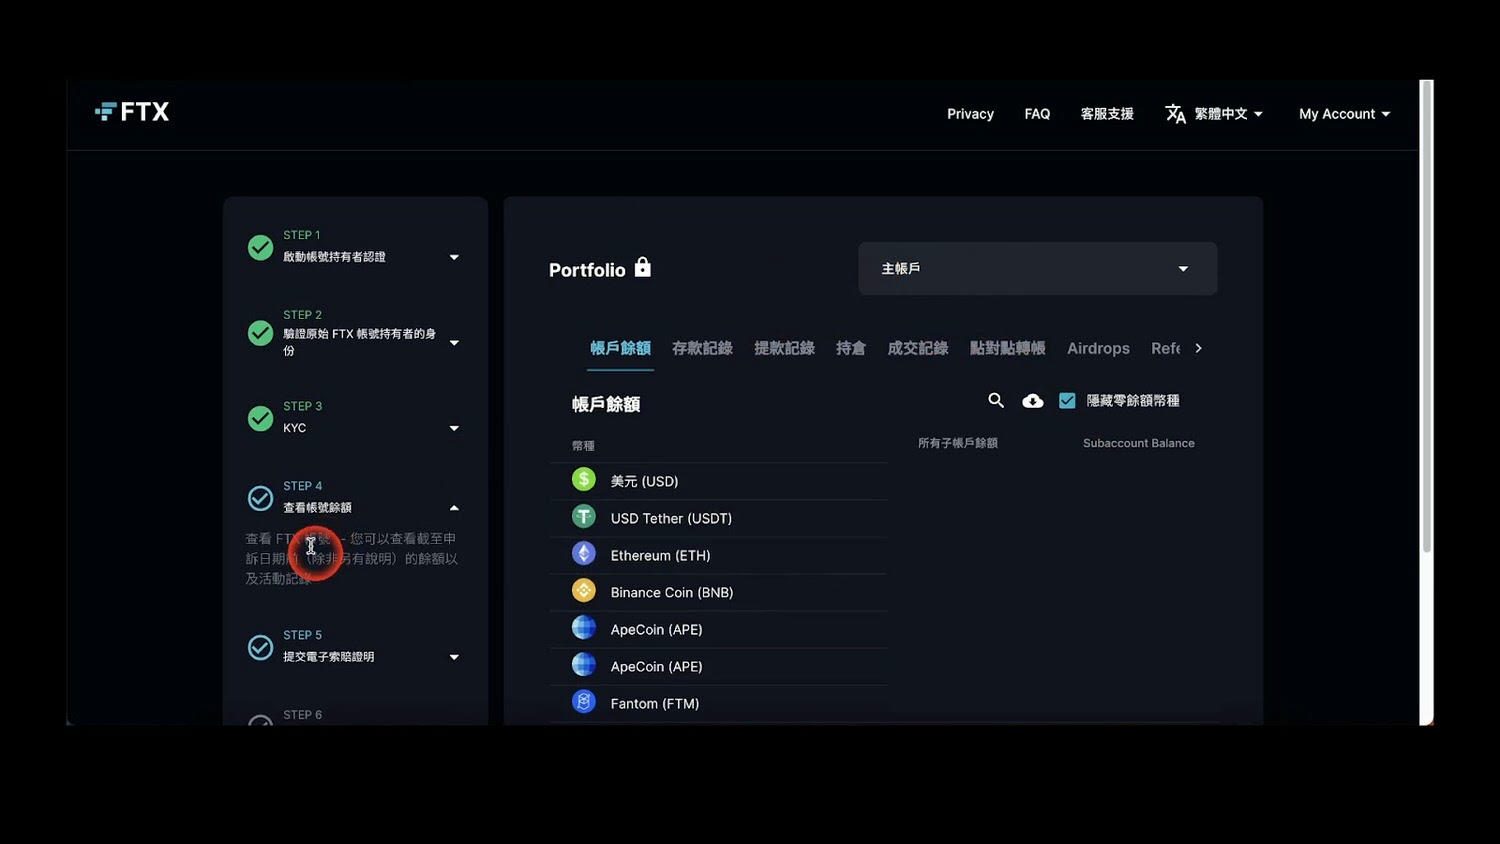
Task: Click the Ethereum coin icon
Action: (584, 554)
